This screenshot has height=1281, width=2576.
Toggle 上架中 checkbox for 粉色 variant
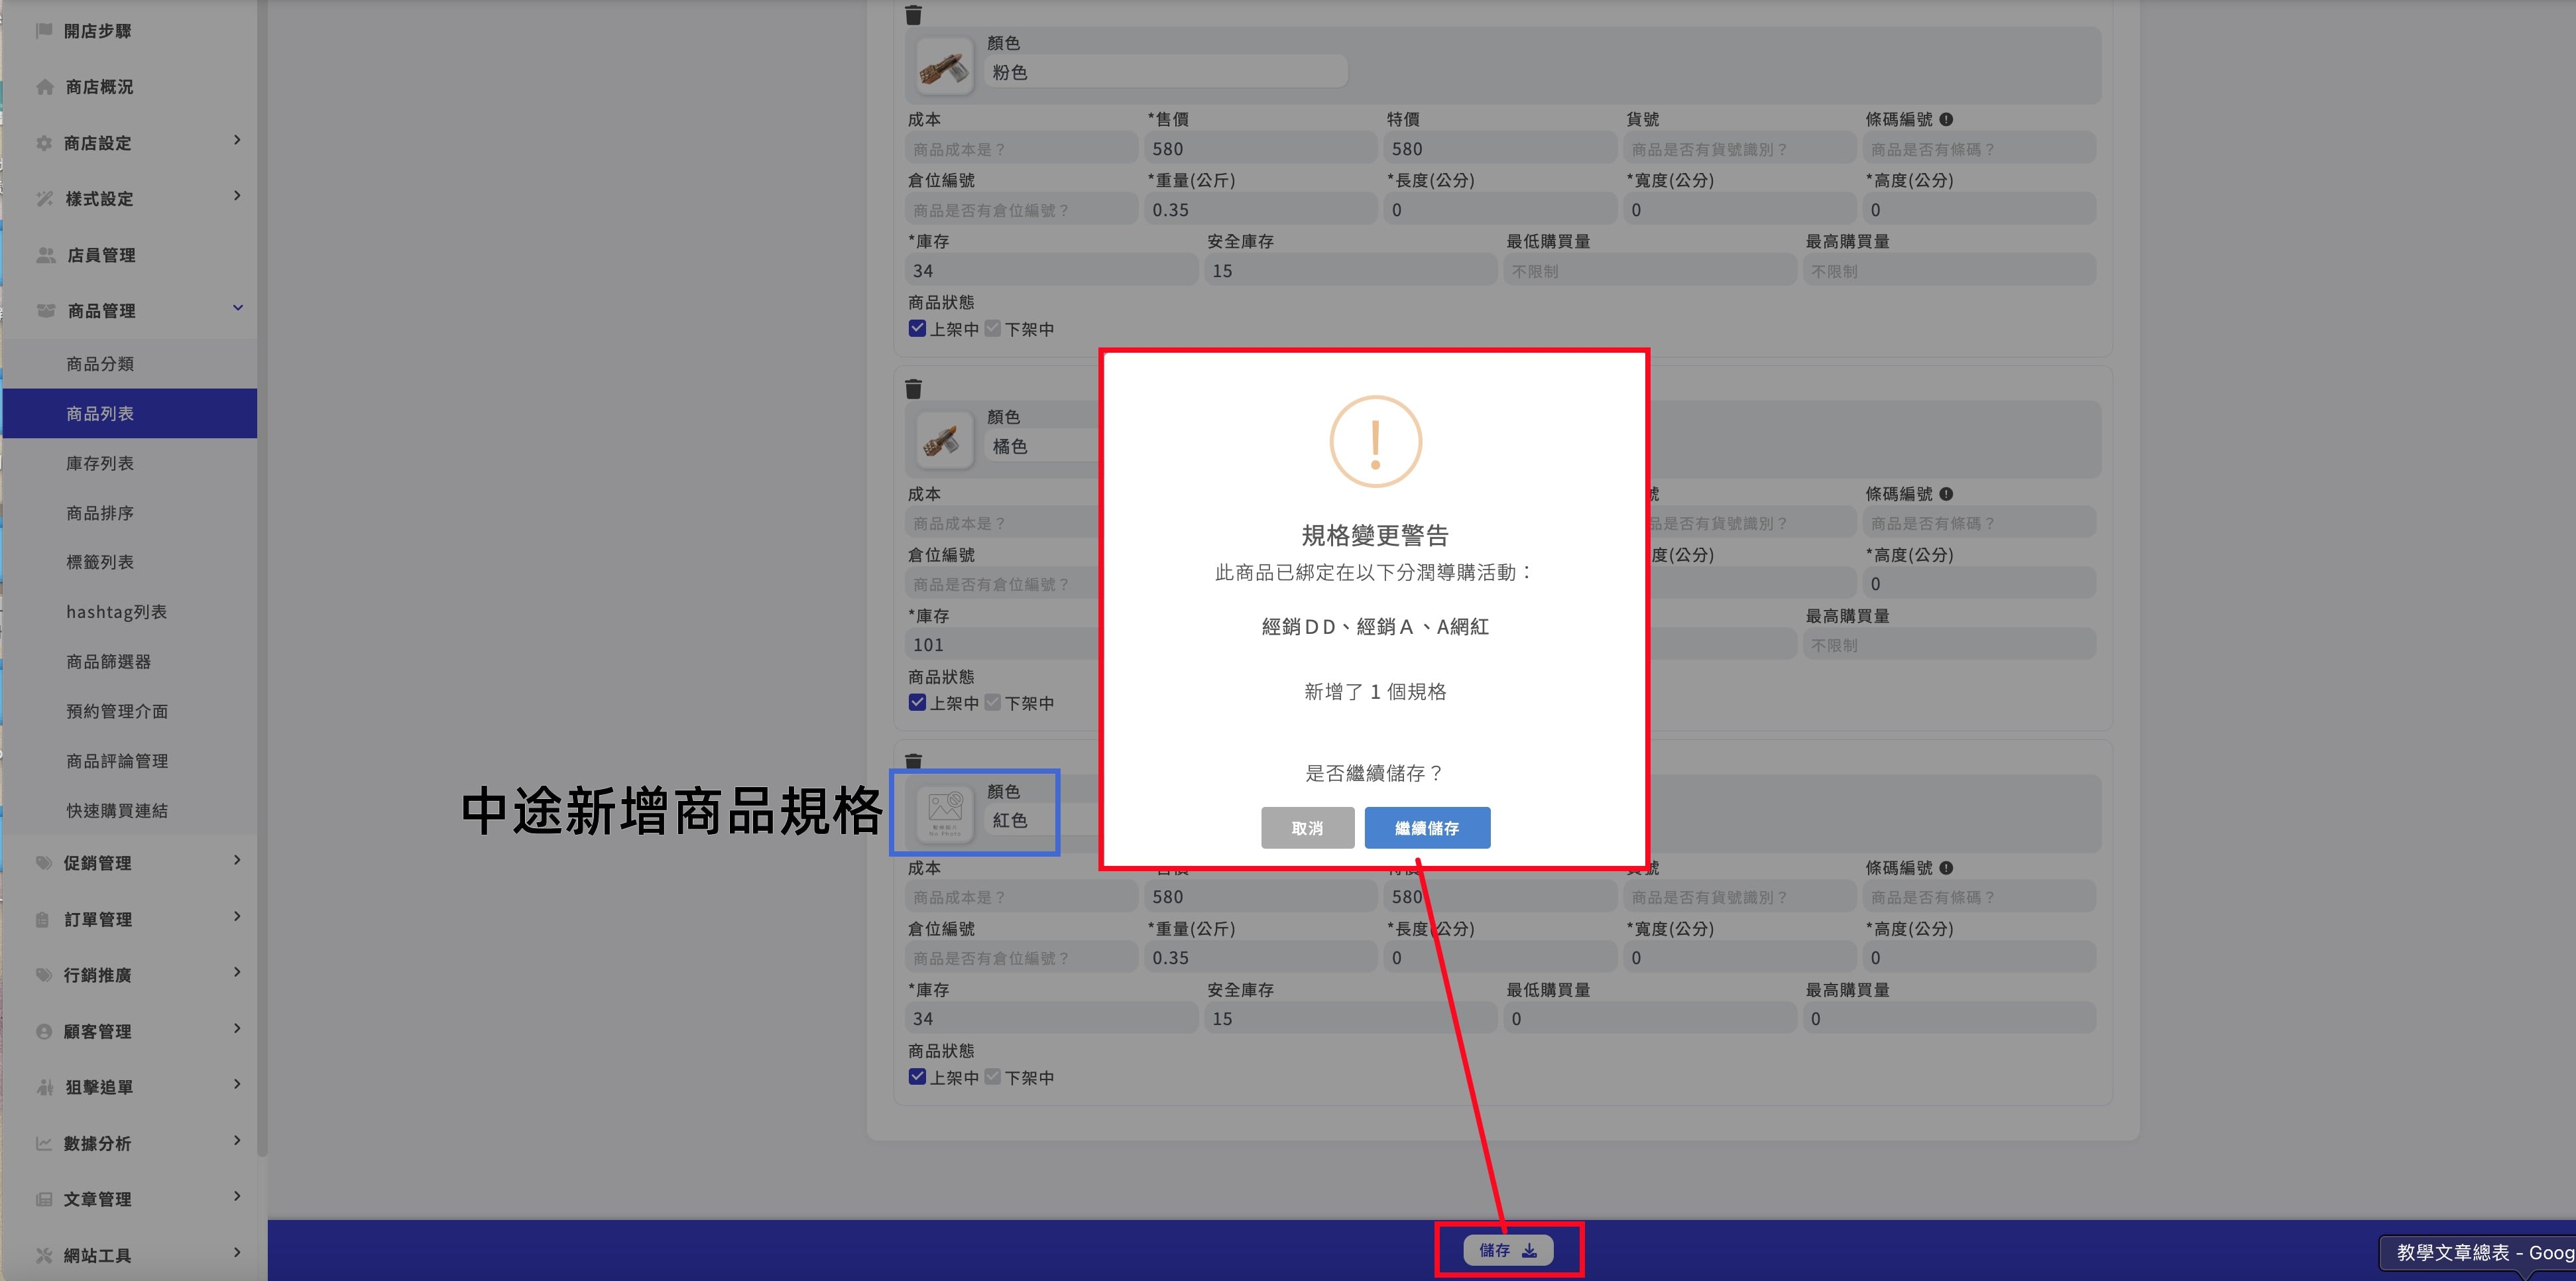point(917,328)
